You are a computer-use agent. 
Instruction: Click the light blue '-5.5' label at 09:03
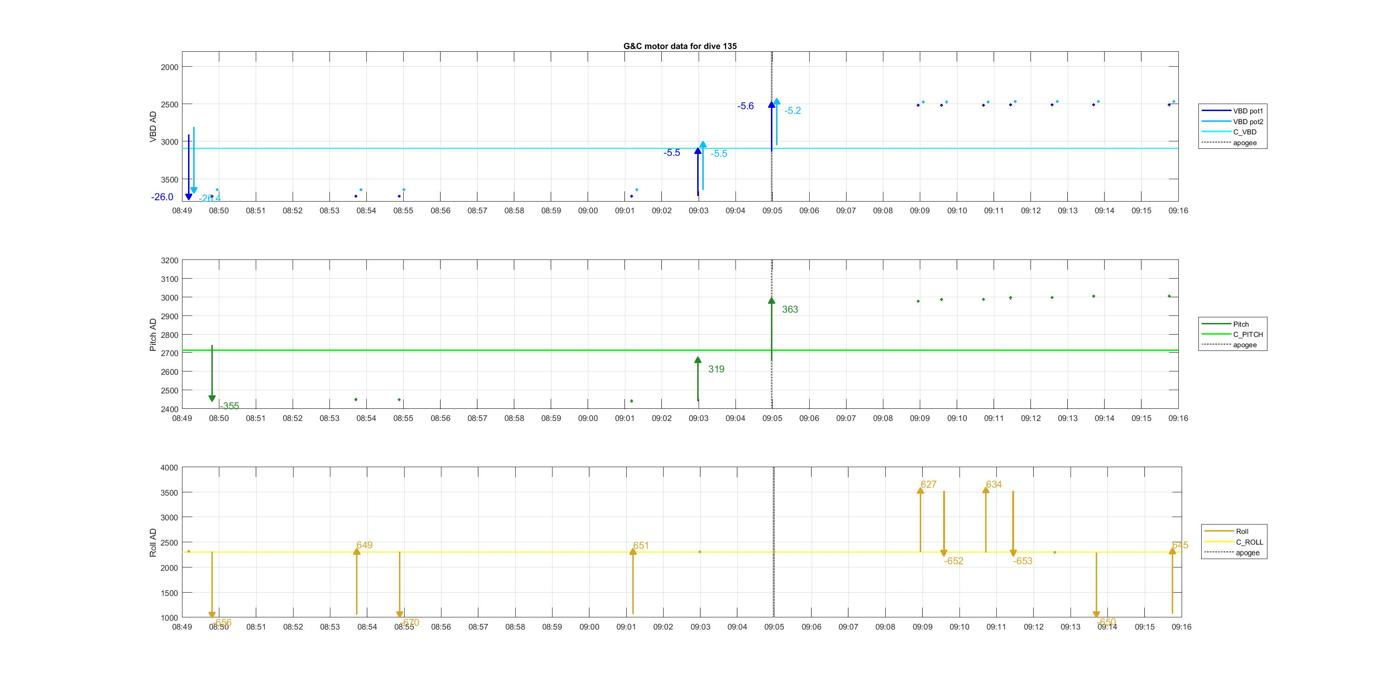[x=719, y=154]
